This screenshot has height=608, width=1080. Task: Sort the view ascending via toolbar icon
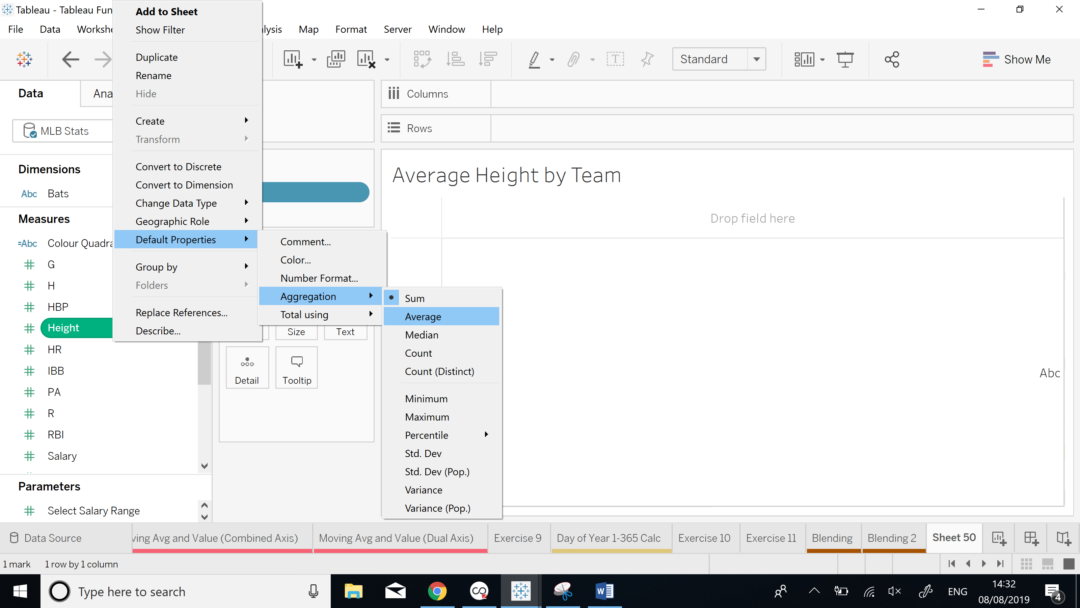[x=455, y=59]
